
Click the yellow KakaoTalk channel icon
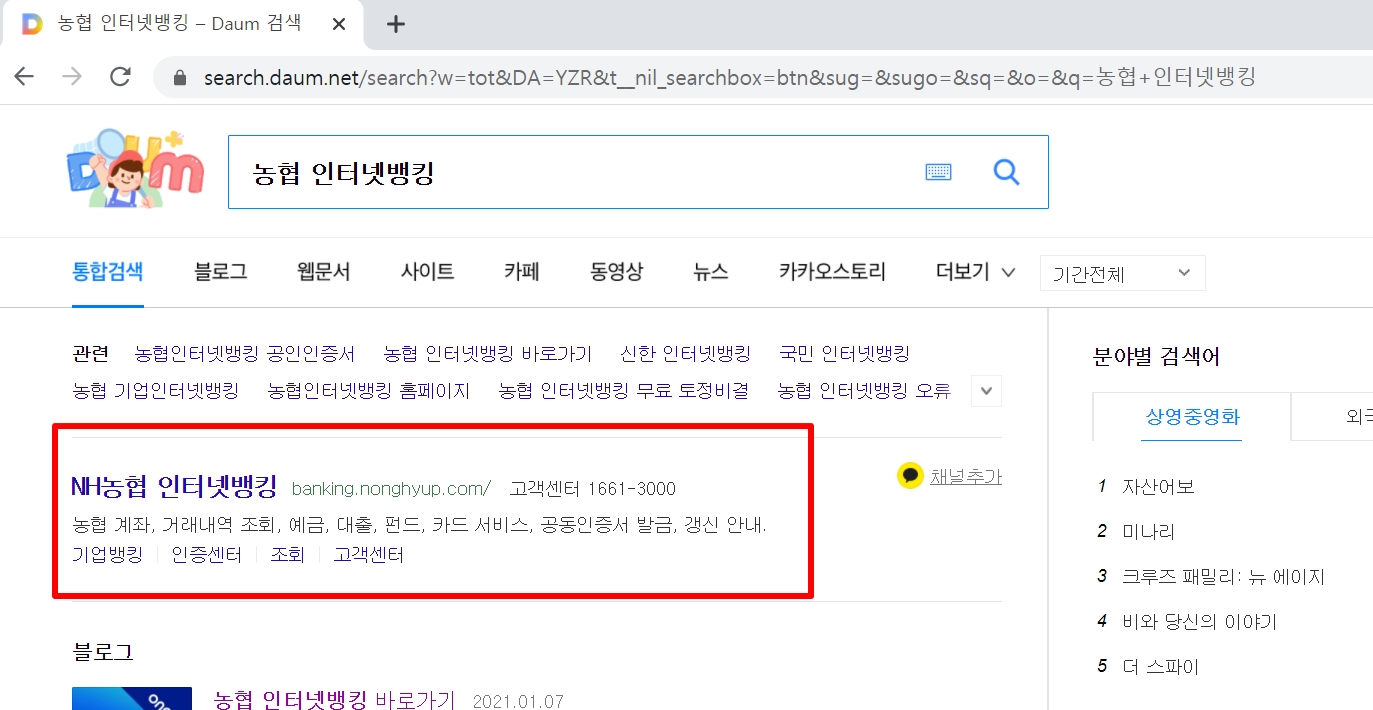click(x=910, y=476)
